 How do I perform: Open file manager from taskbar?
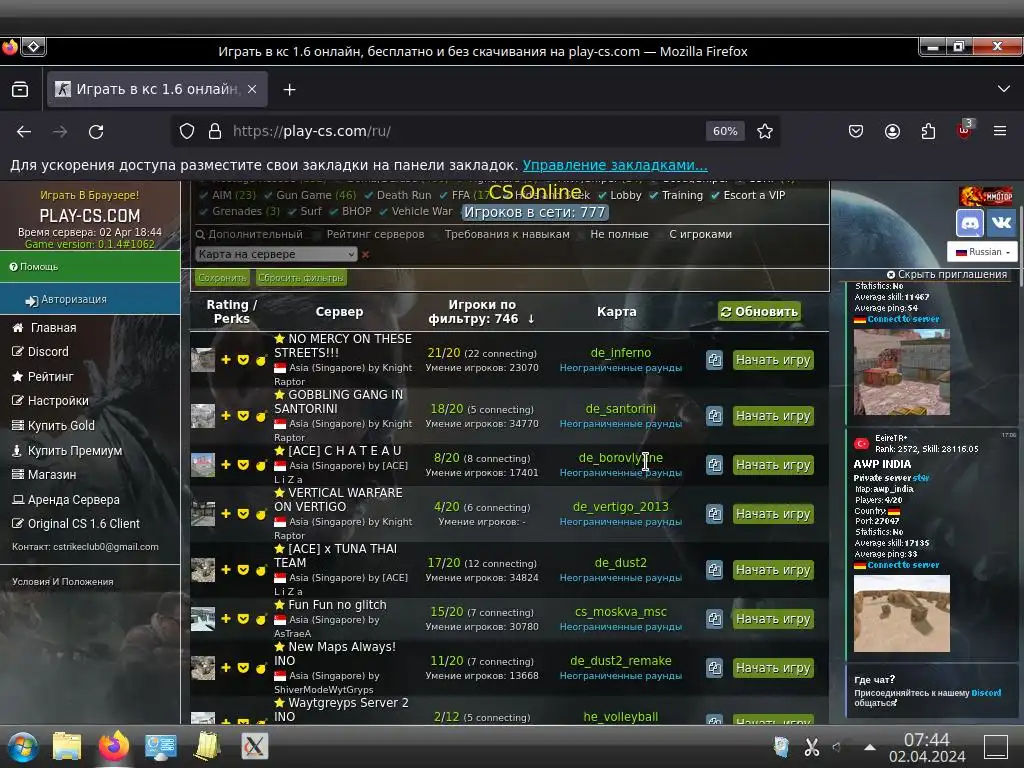[67, 746]
